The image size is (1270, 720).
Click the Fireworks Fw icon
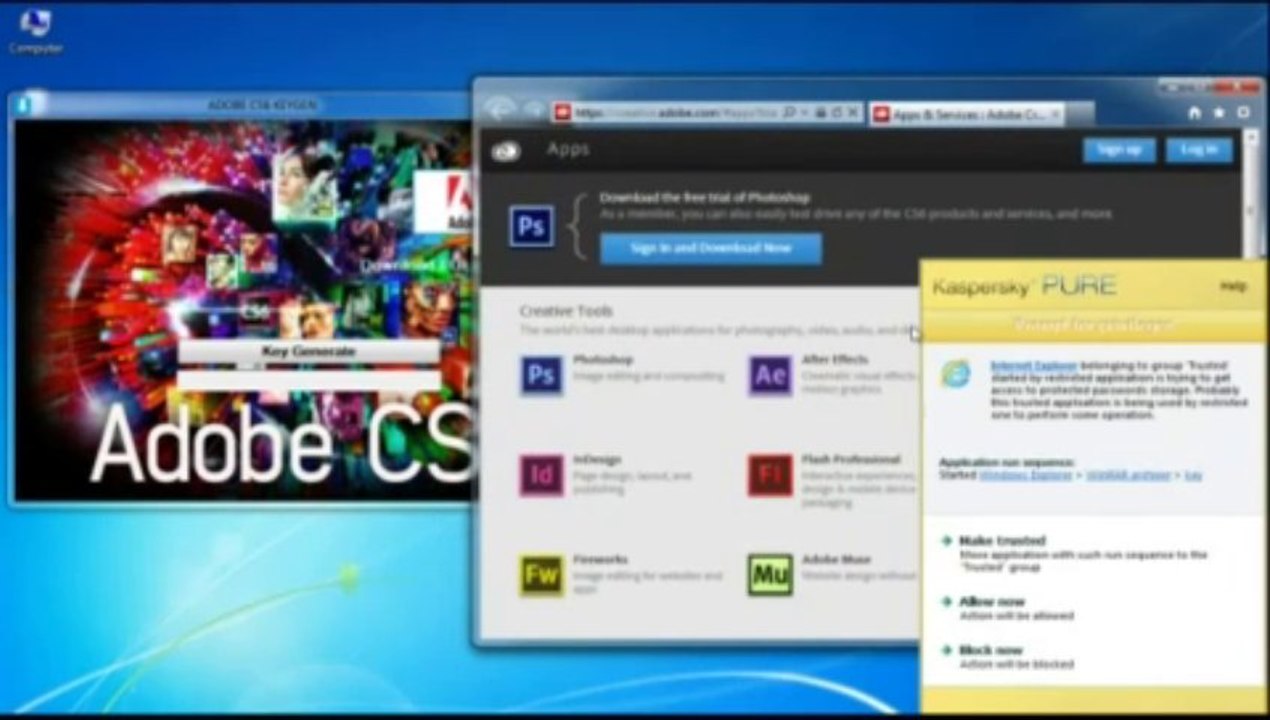541,575
